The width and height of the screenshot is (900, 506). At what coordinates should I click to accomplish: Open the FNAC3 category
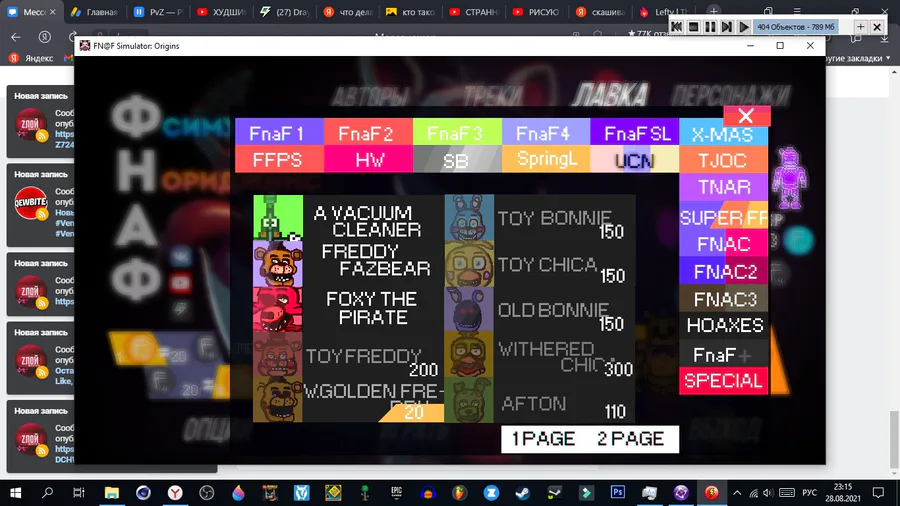[723, 298]
